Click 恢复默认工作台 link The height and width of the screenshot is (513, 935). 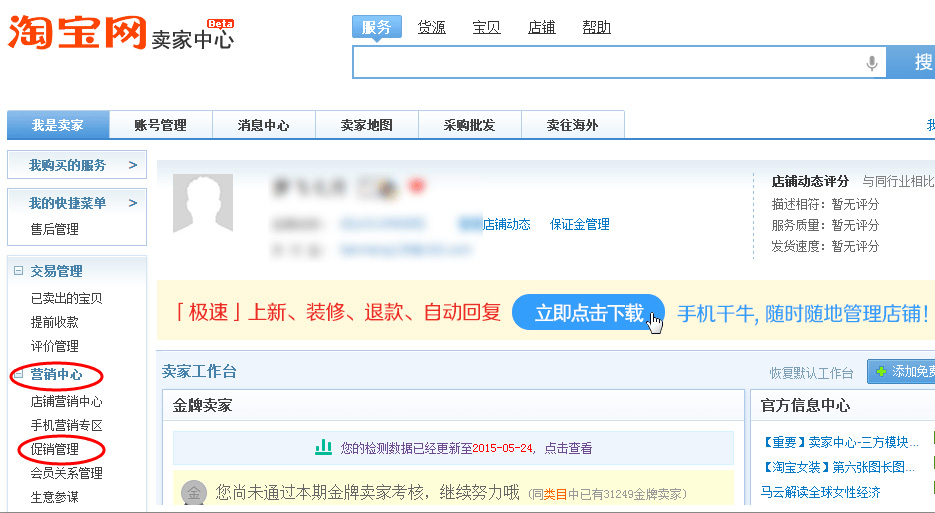(812, 373)
